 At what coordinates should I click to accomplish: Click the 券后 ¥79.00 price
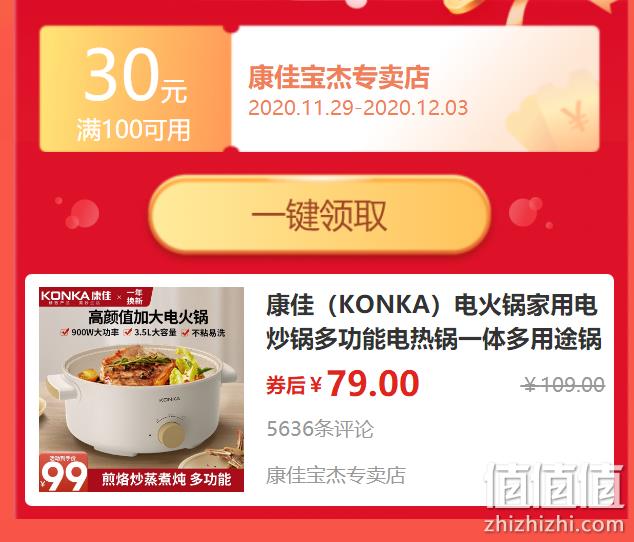pos(342,383)
